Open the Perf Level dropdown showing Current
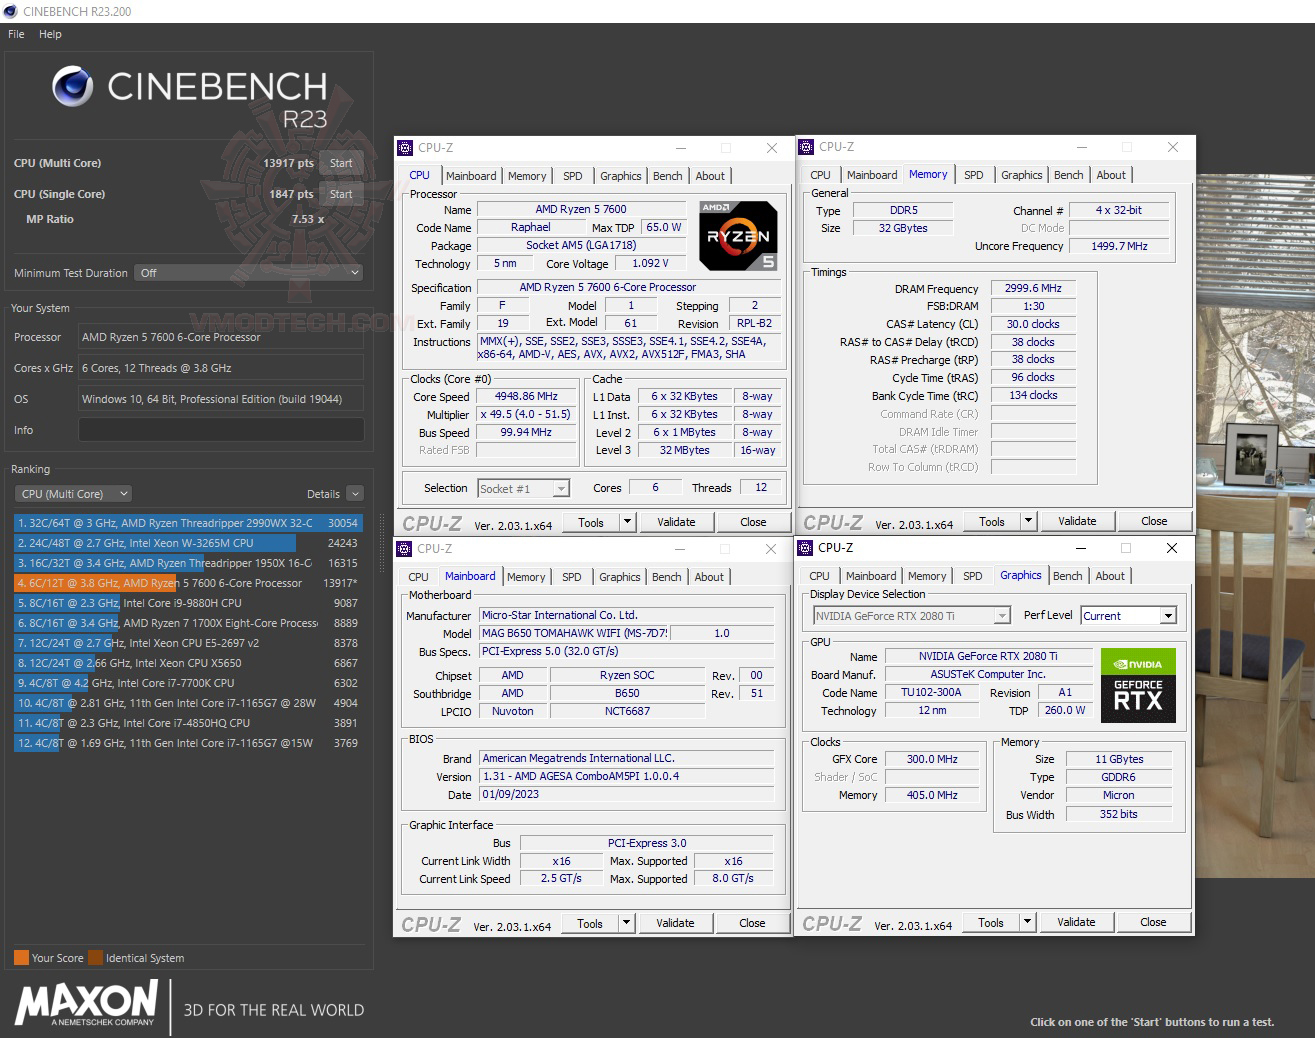Screen dimensions: 1315x1038 tap(1128, 616)
